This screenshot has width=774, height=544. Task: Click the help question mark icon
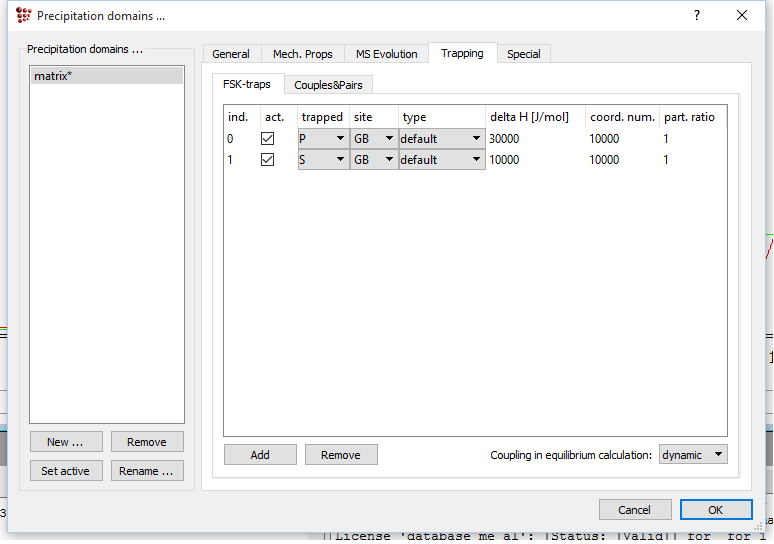click(x=697, y=15)
